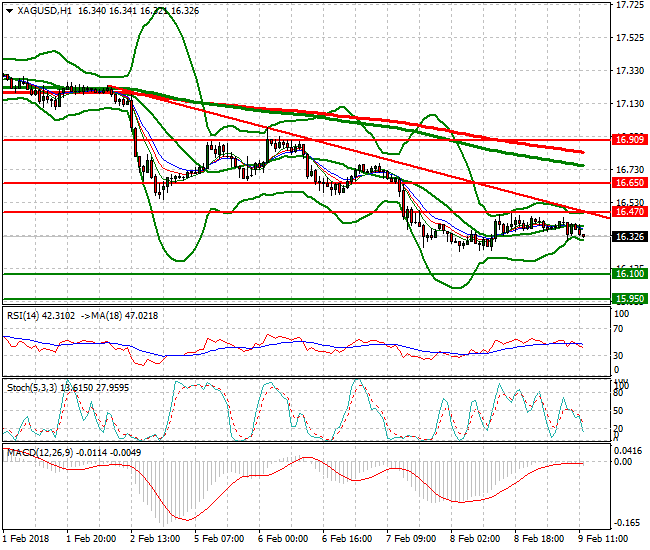Select the 16.100 green support price label
650x550 pixels.
pos(628,274)
